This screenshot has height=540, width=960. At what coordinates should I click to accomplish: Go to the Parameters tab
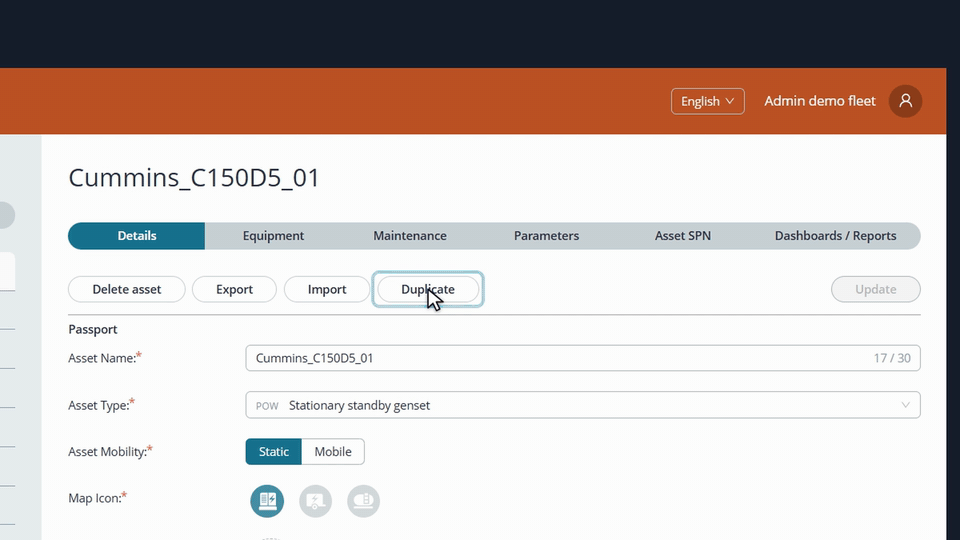pyautogui.click(x=546, y=236)
